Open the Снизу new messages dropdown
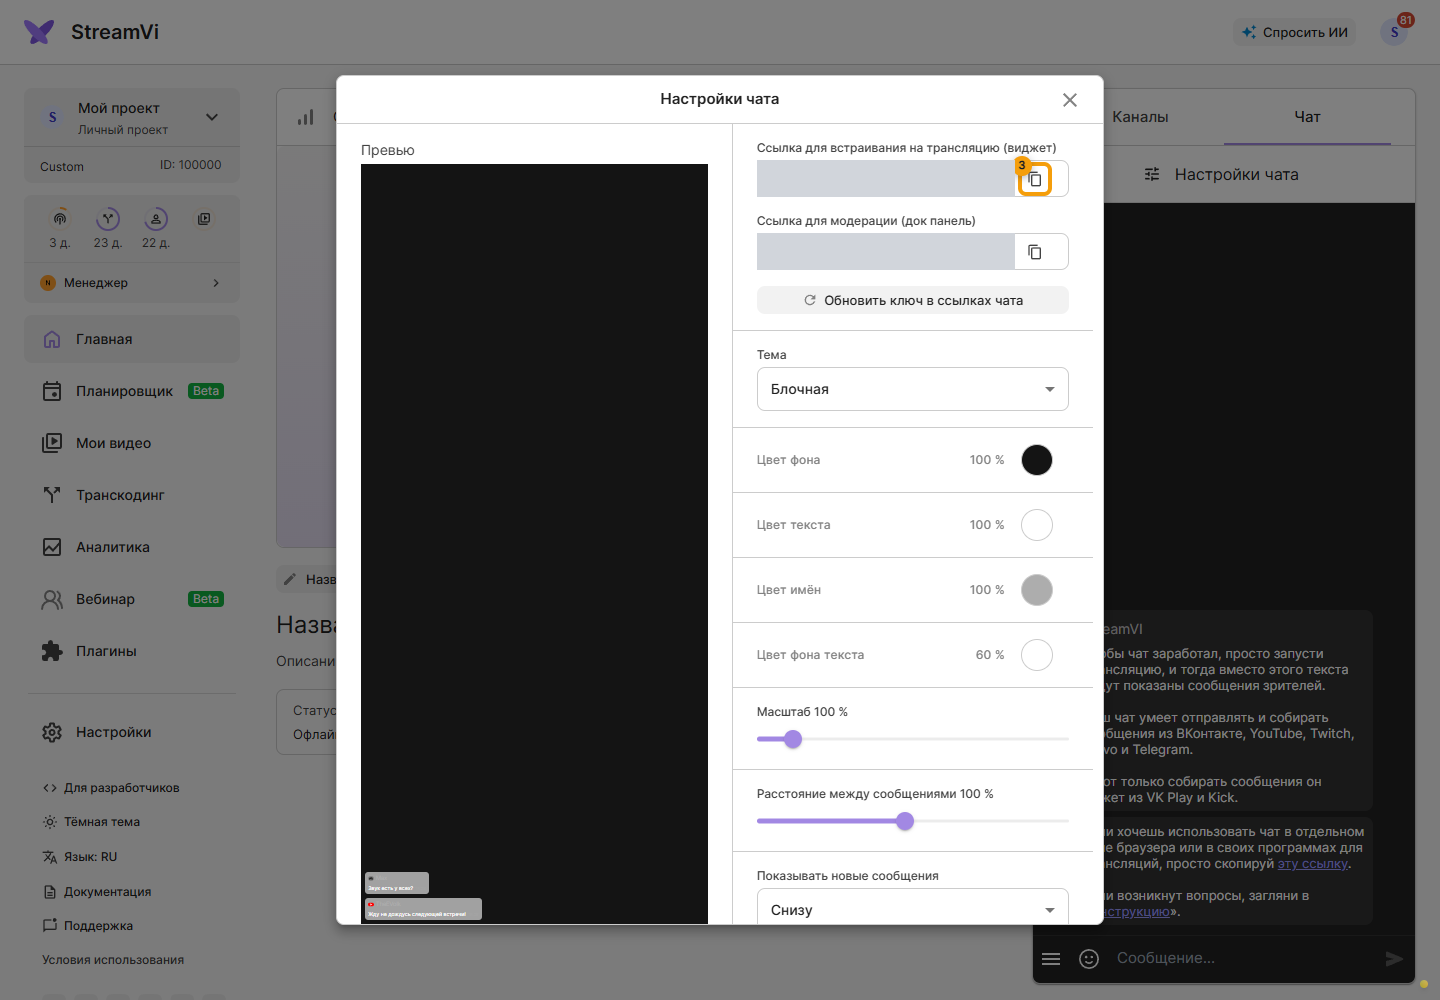Image resolution: width=1440 pixels, height=1000 pixels. click(913, 909)
